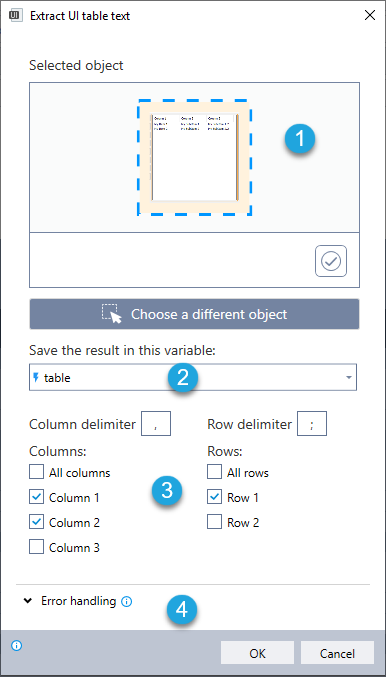Click the info icon in the footer bar
Image resolution: width=386 pixels, height=677 pixels.
tap(16, 646)
